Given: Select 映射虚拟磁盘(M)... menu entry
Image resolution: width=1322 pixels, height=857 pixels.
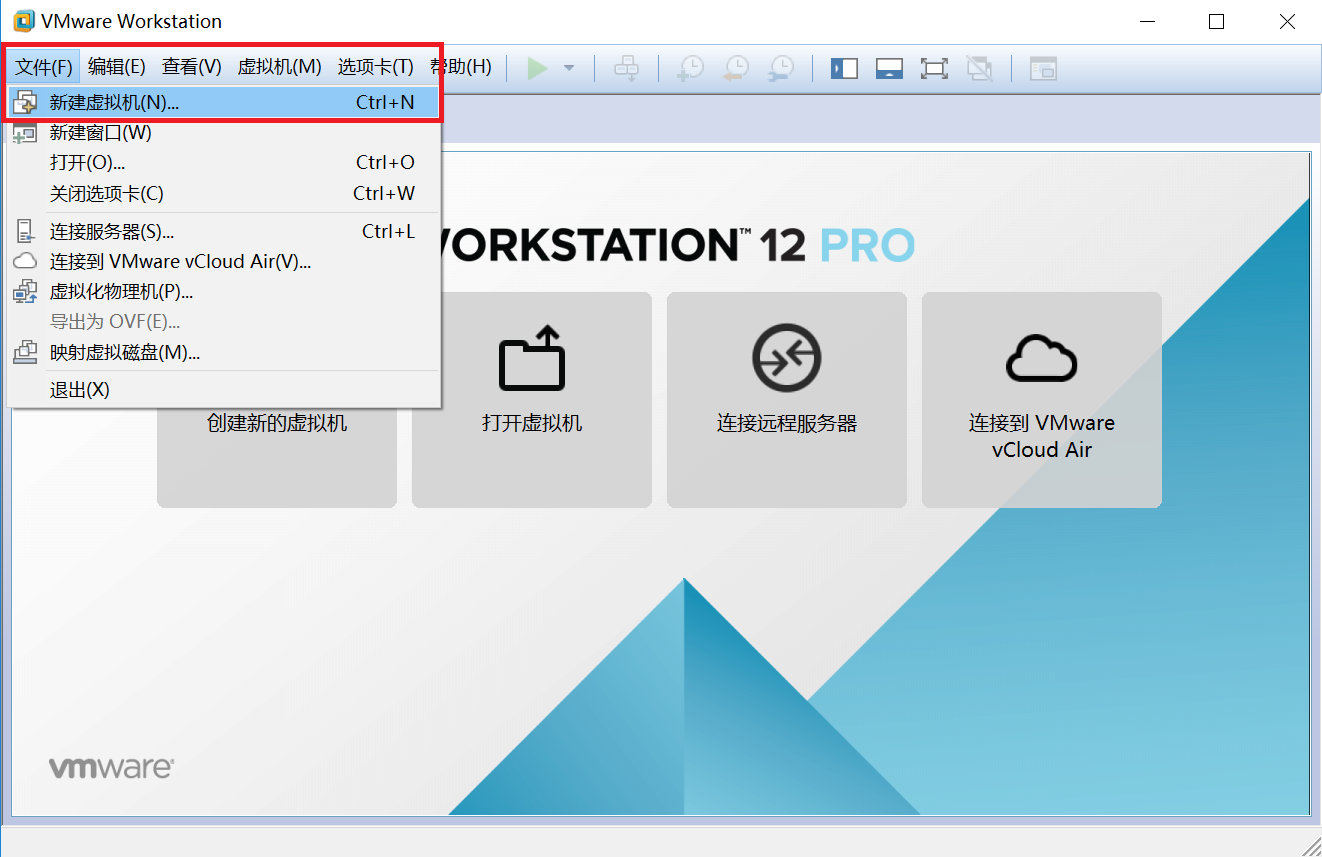Looking at the screenshot, I should pyautogui.click(x=223, y=352).
